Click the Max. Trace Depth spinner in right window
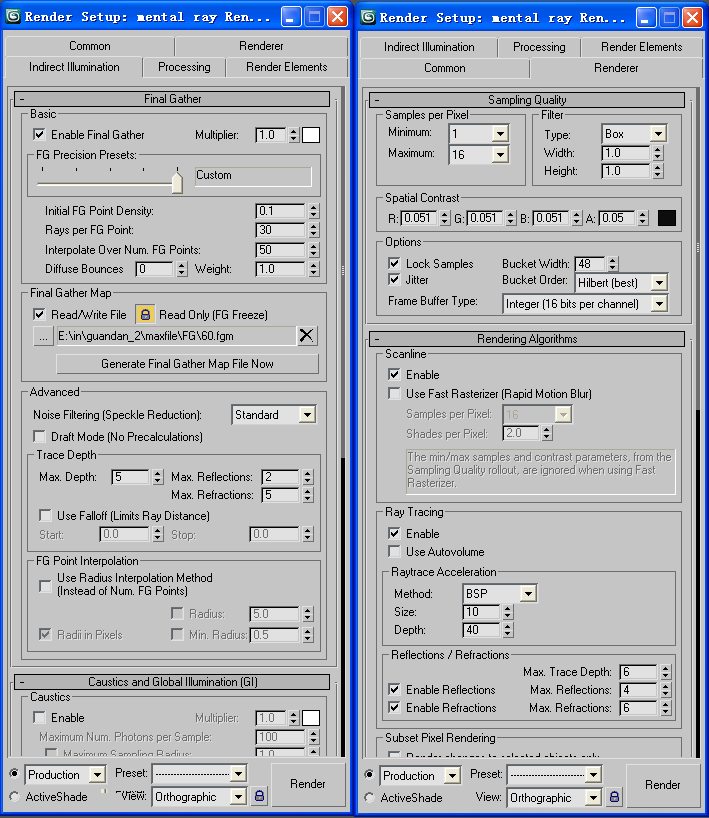Screen dimensions: 709x818 pyautogui.click(x=665, y=672)
